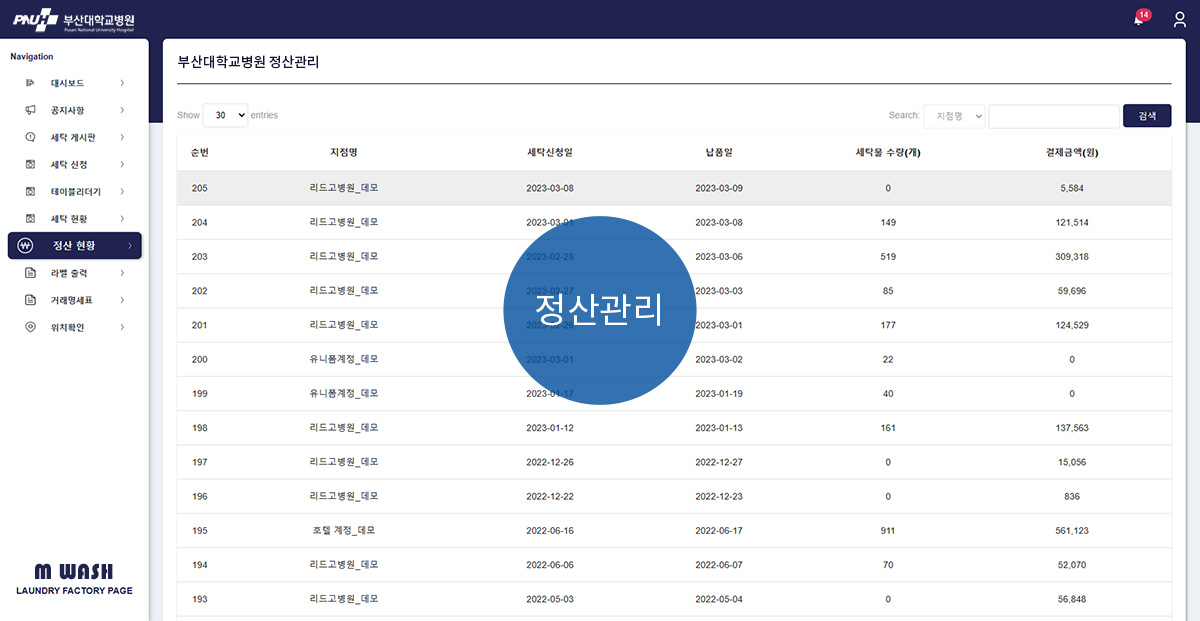Viewport: 1200px width, 621px height.
Task: Expand the 라벨 출력 chevron
Action: pos(122,273)
